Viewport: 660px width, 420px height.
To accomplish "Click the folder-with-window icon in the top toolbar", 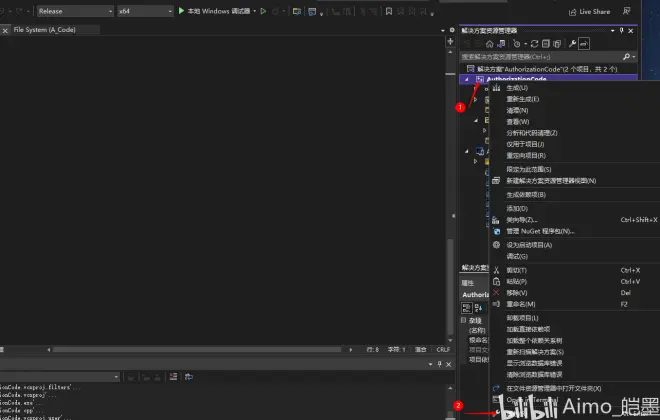I will coord(297,11).
